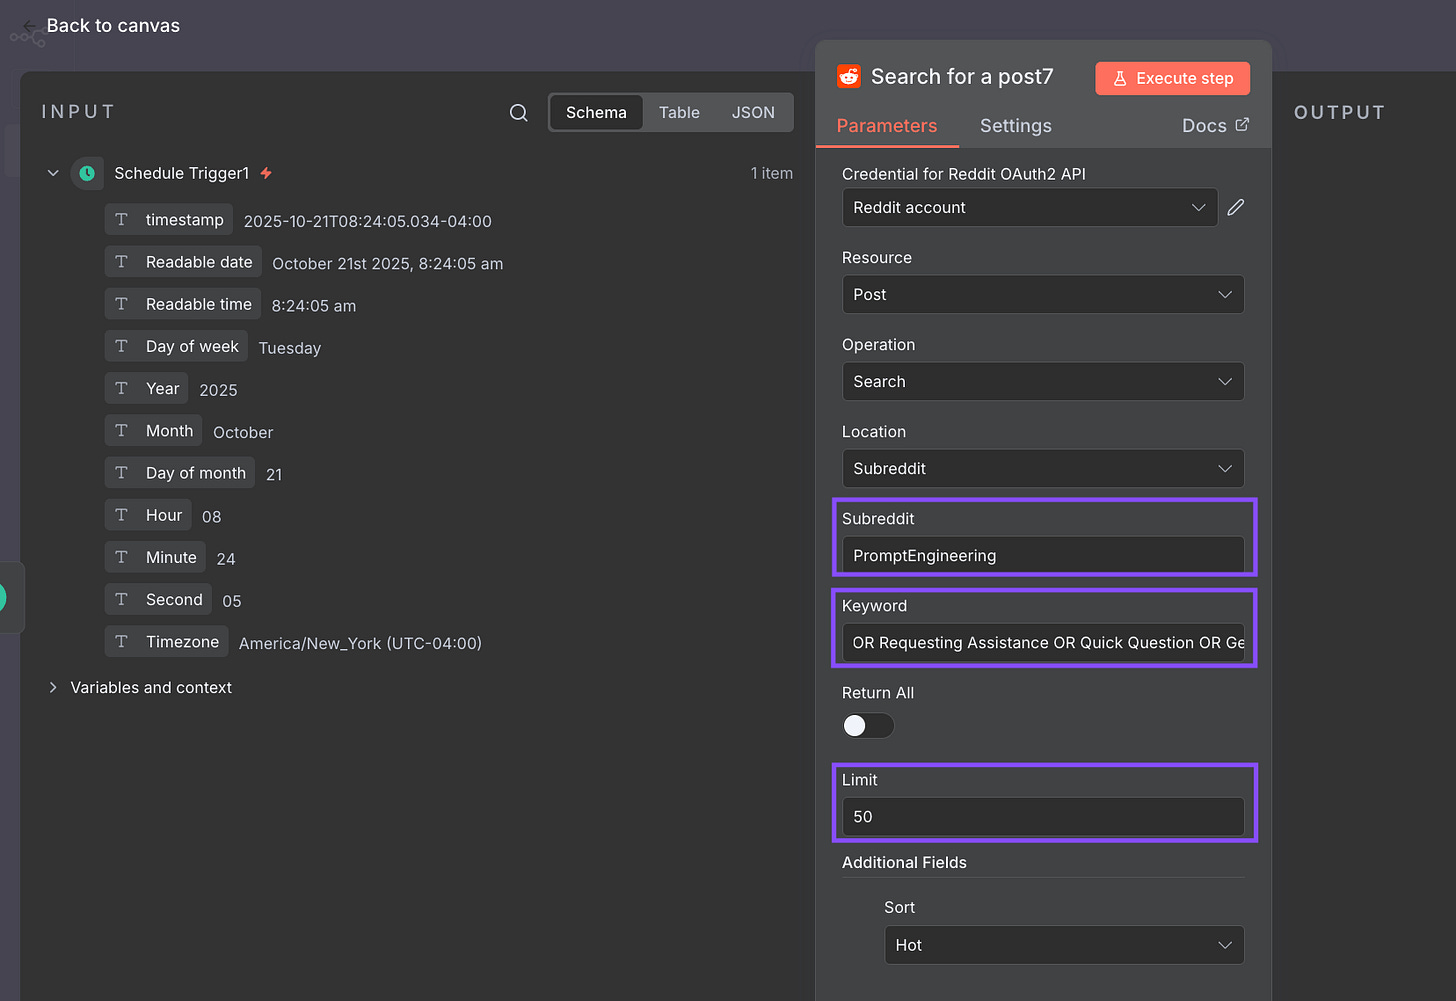
Task: Click the back arrow icon at top left
Action: (x=29, y=26)
